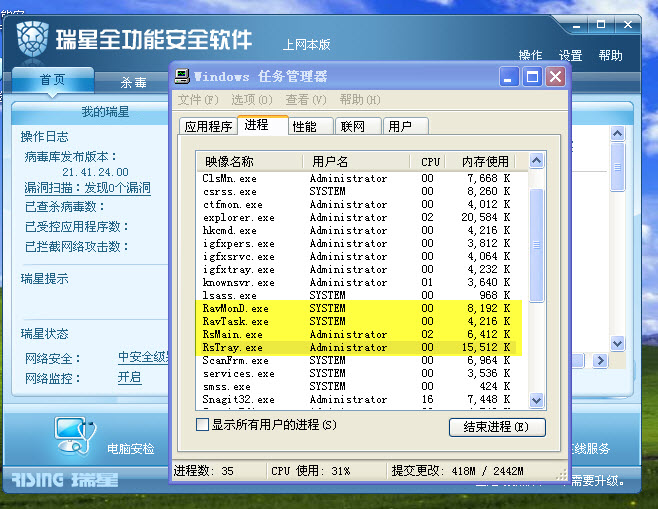This screenshot has height=509, width=658.
Task: Switch to the 用户 tab
Action: [405, 126]
